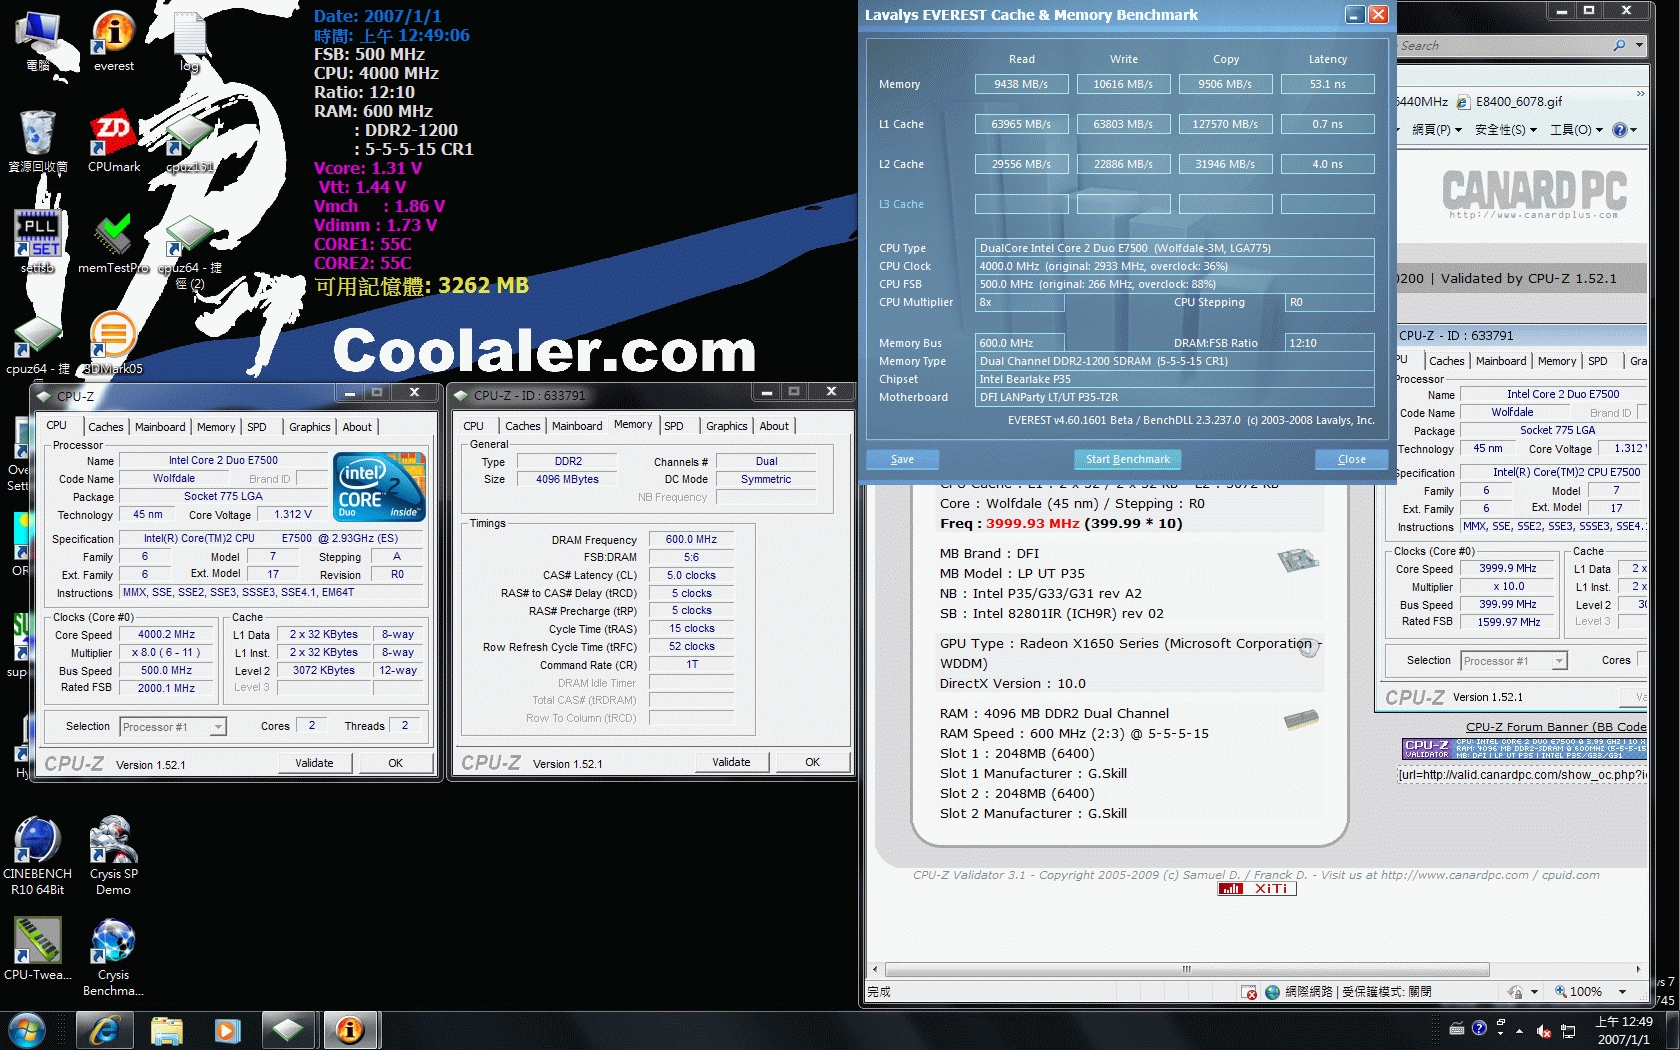Open the 安全性(S) dropdown menu
The height and width of the screenshot is (1050, 1680).
click(1505, 130)
